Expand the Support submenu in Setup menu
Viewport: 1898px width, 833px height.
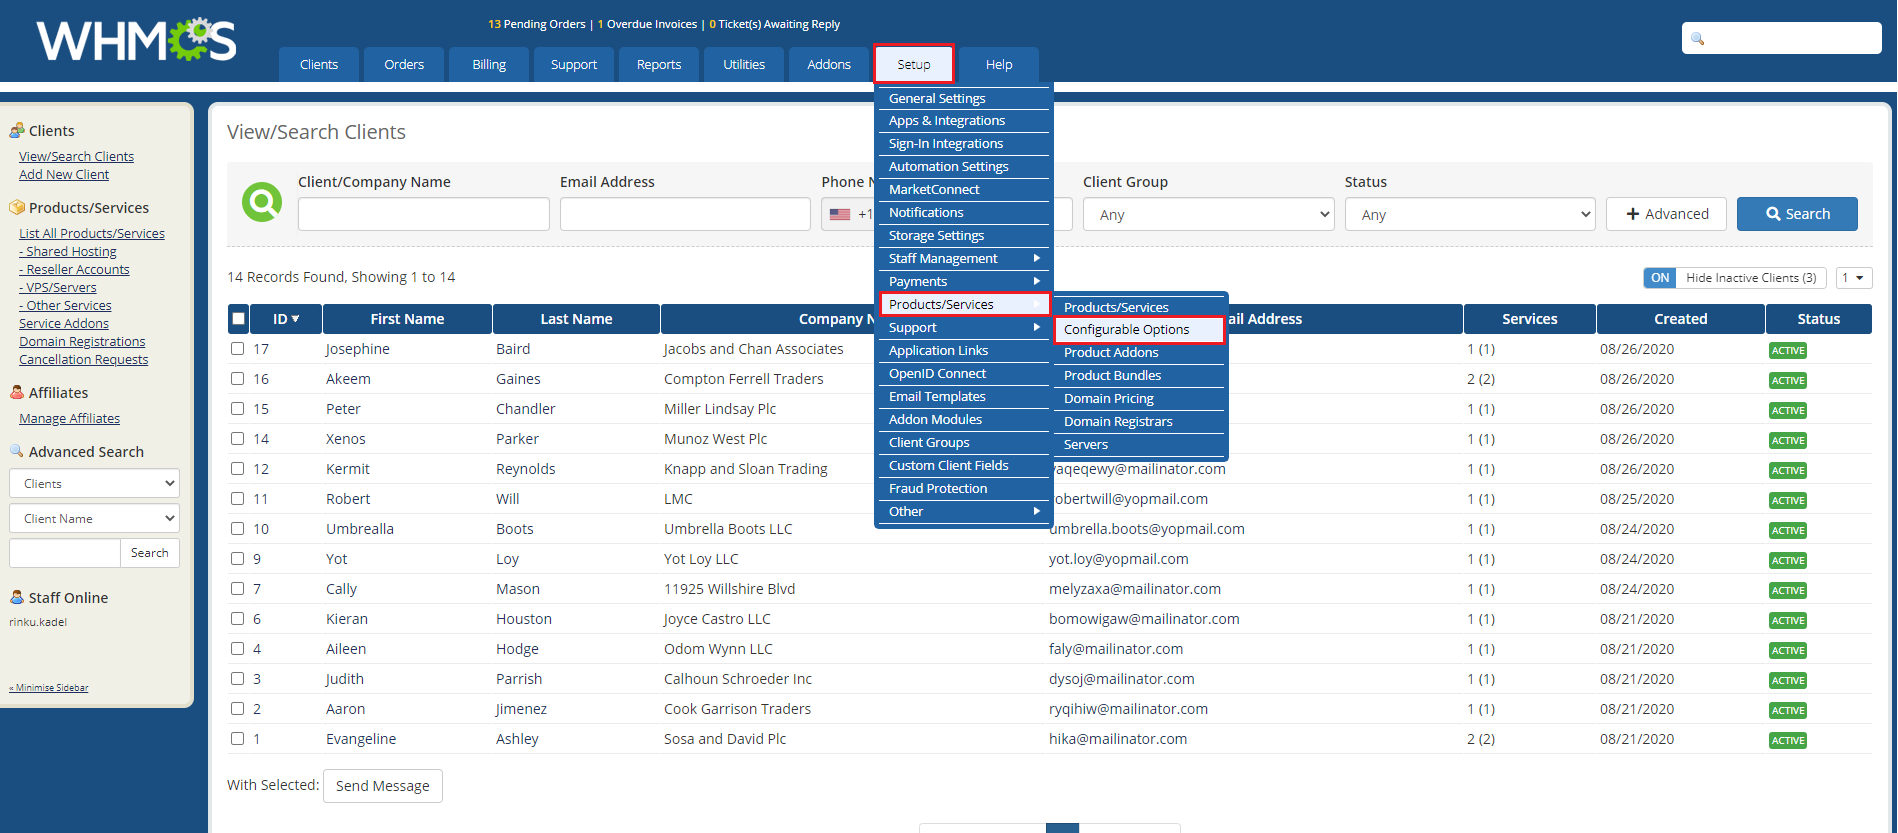(963, 327)
